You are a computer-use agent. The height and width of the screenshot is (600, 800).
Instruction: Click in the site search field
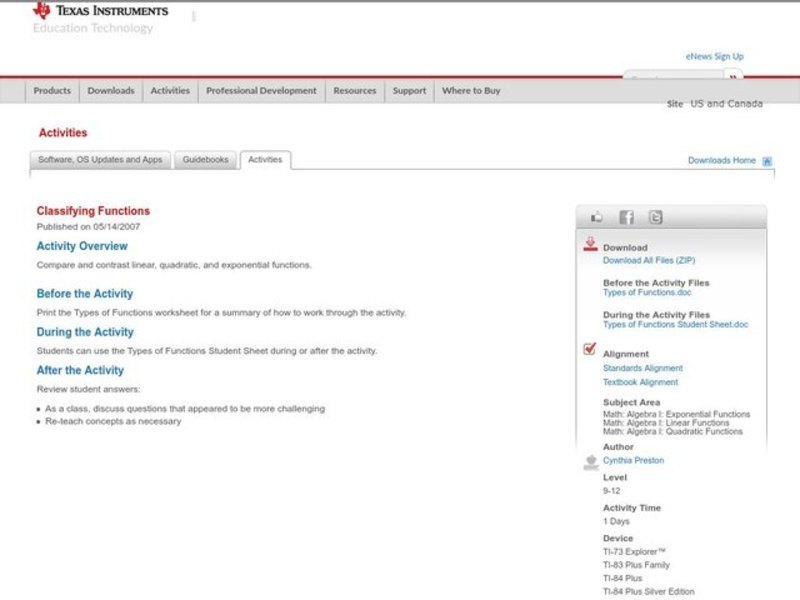672,77
